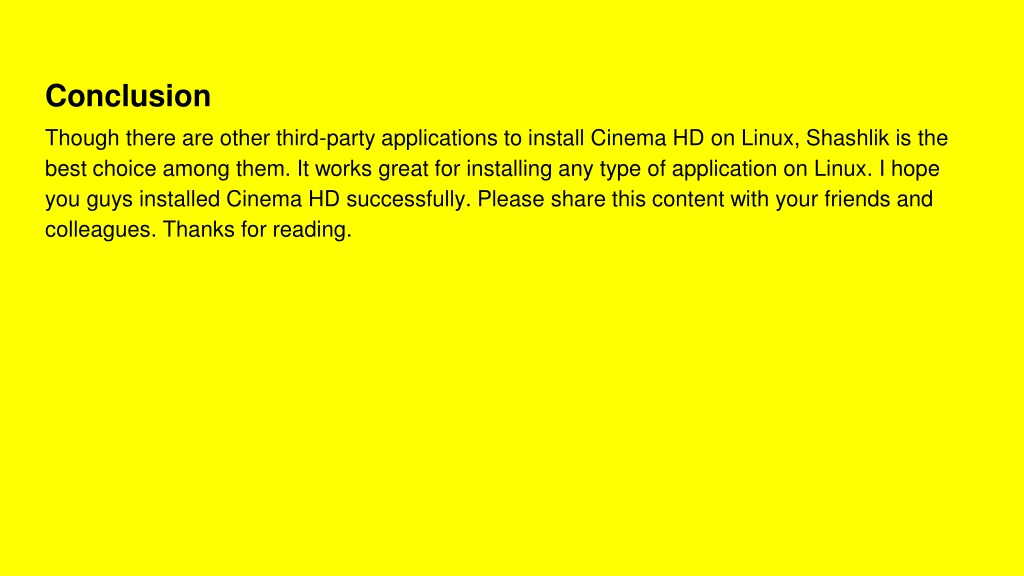Click the word third-party

click(325, 138)
